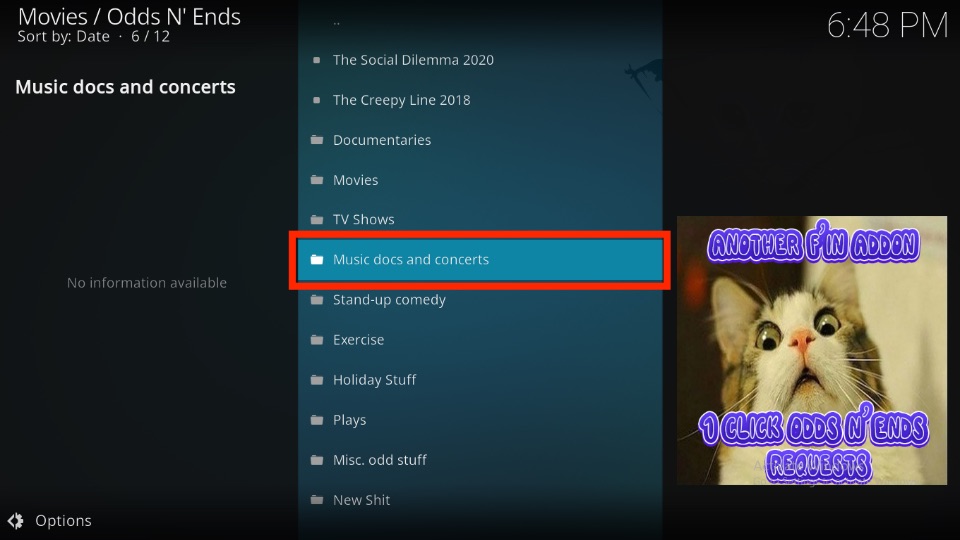The height and width of the screenshot is (540, 960).
Task: Open the Holiday Stuff folder icon
Action: 317,380
